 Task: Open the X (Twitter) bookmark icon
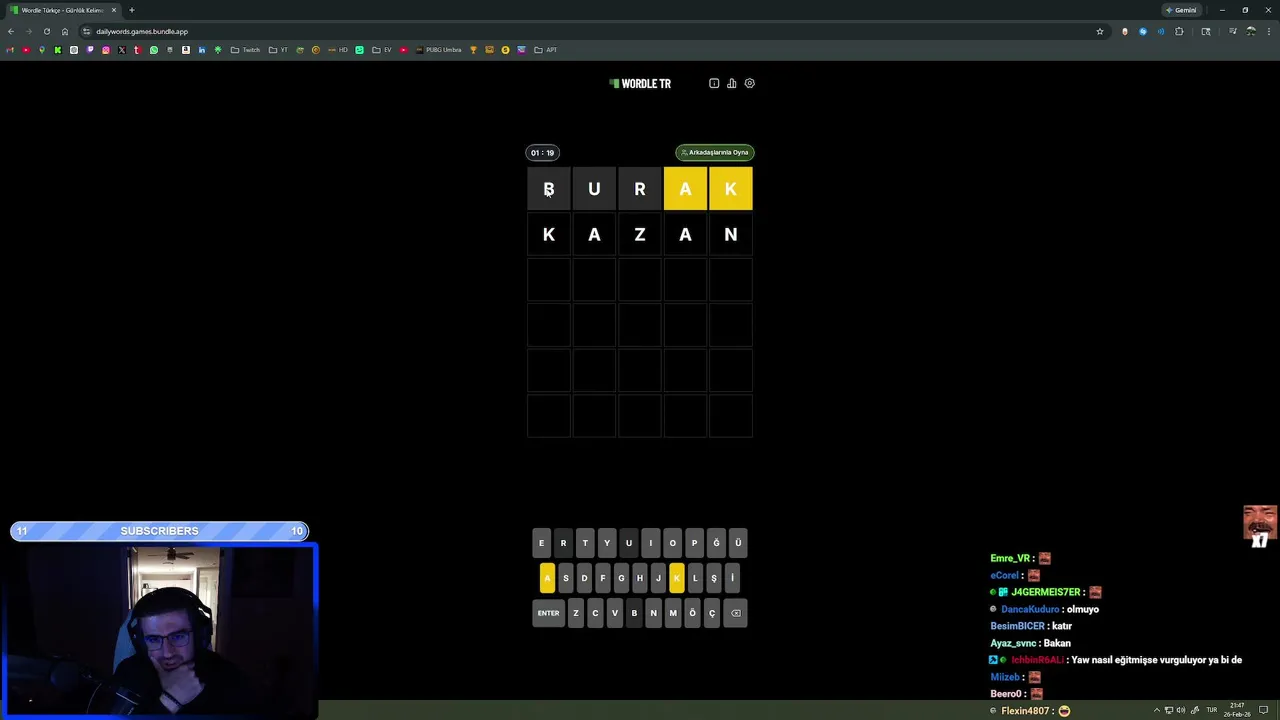(122, 50)
